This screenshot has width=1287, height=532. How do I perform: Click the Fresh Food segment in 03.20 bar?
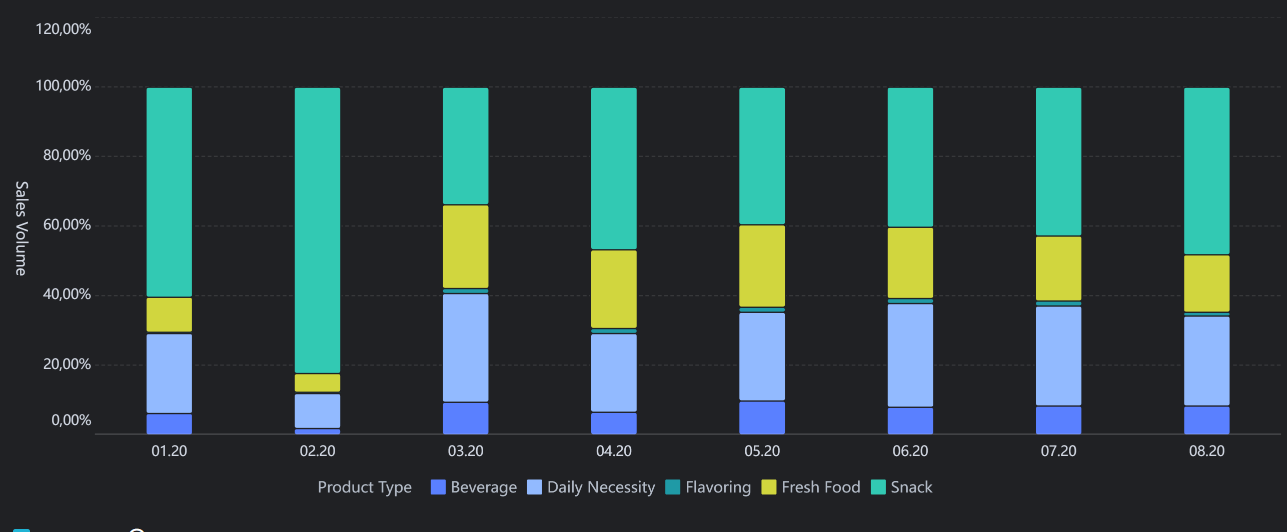coord(466,246)
